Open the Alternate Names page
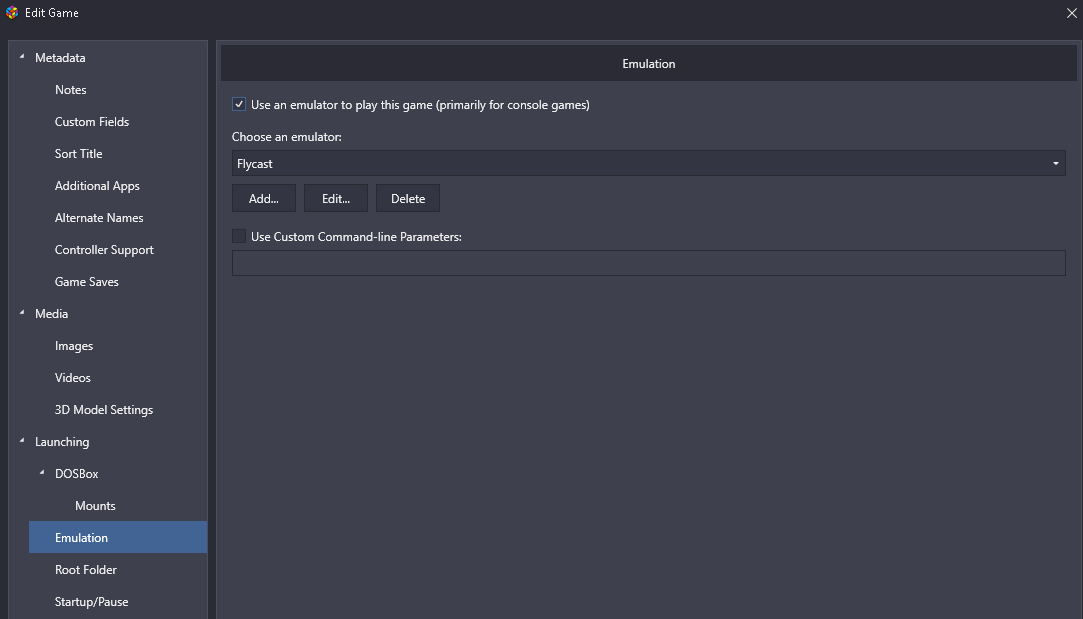The width and height of the screenshot is (1083, 619). tap(99, 218)
